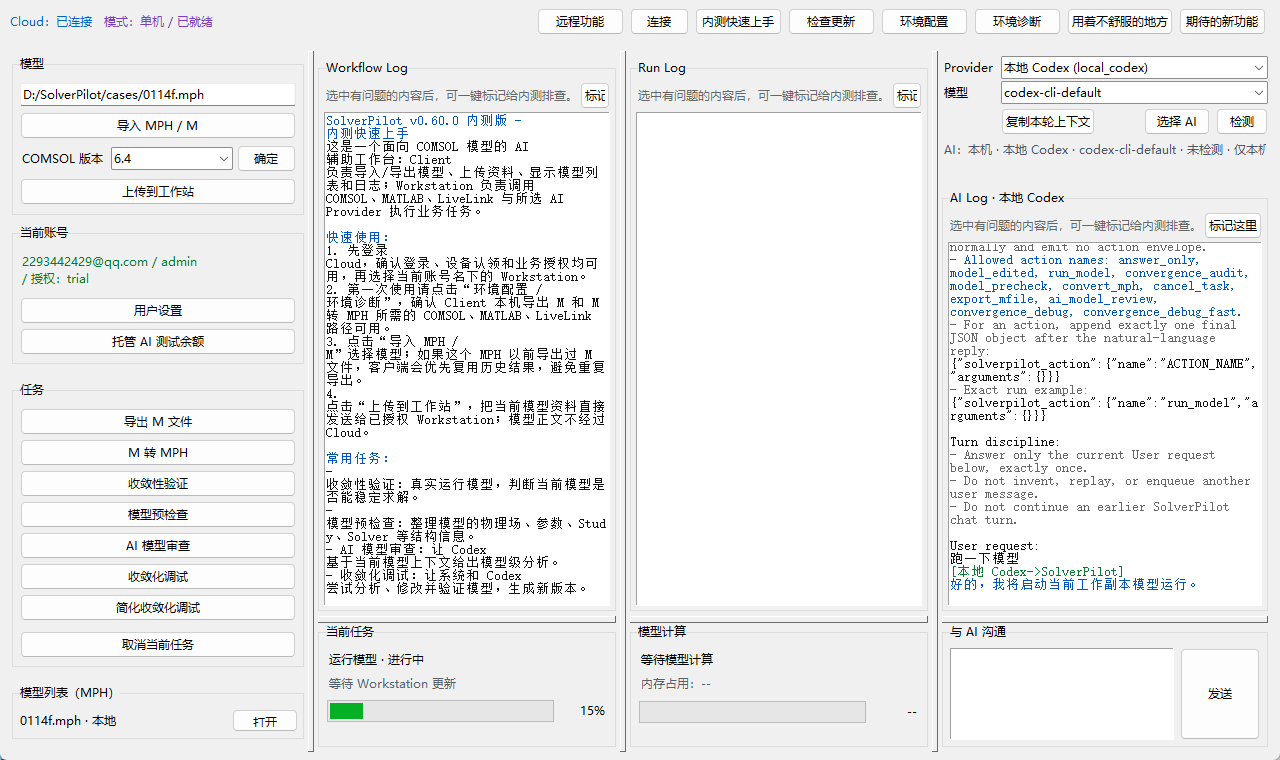This screenshot has height=760, width=1280.
Task: Click 内存占用: -- text
Action: click(x=676, y=684)
